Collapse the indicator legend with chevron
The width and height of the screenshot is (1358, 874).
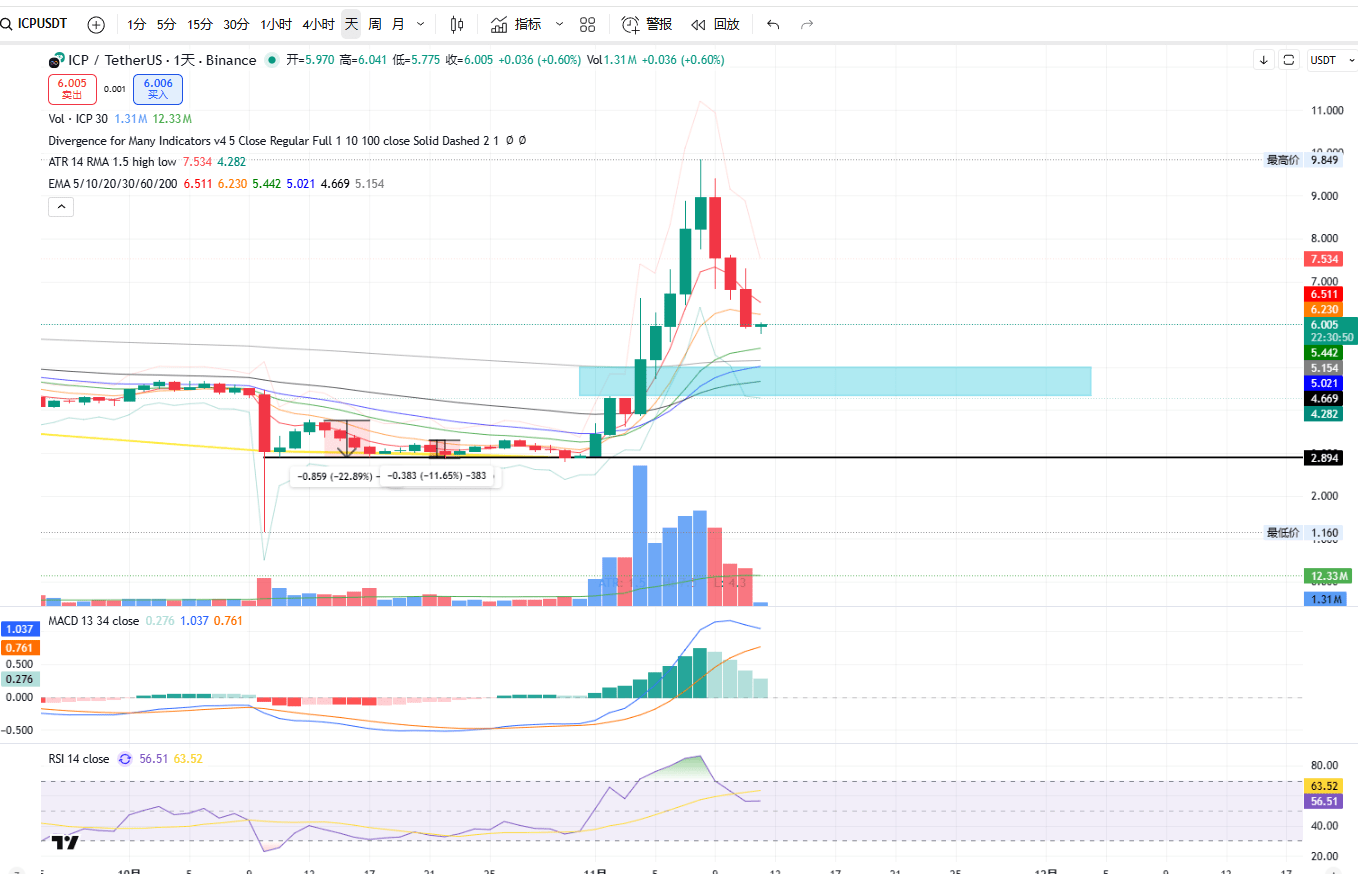pos(61,207)
